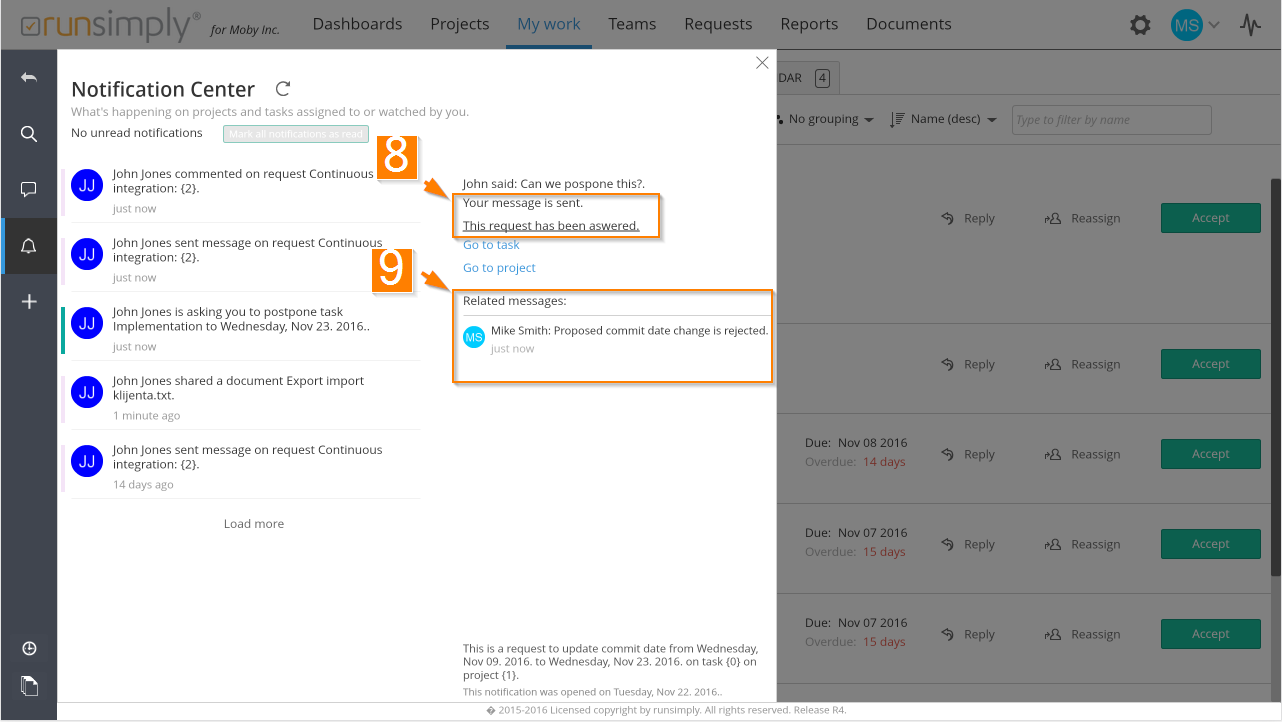Switch to the Projects menu tab
The width and height of the screenshot is (1282, 722).
(x=459, y=24)
